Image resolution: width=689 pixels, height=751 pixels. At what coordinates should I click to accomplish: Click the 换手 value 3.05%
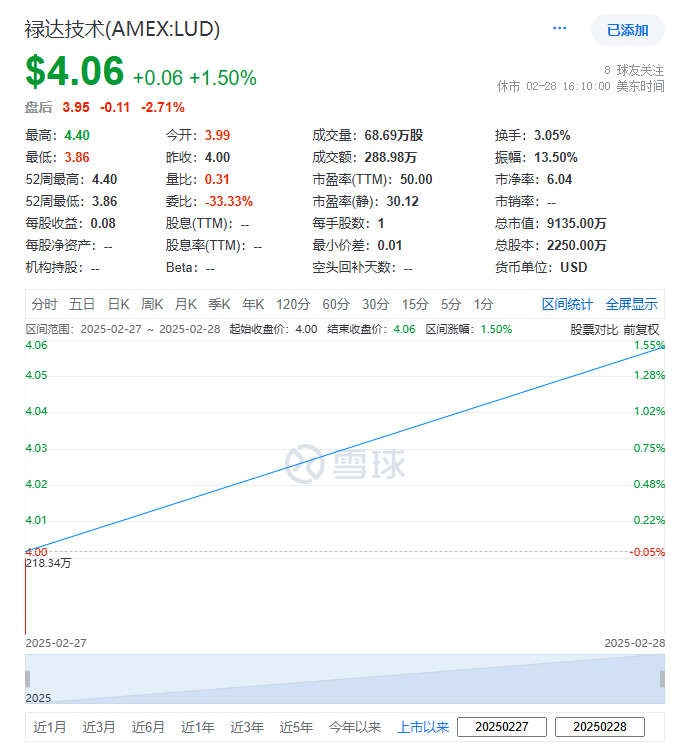[552, 136]
